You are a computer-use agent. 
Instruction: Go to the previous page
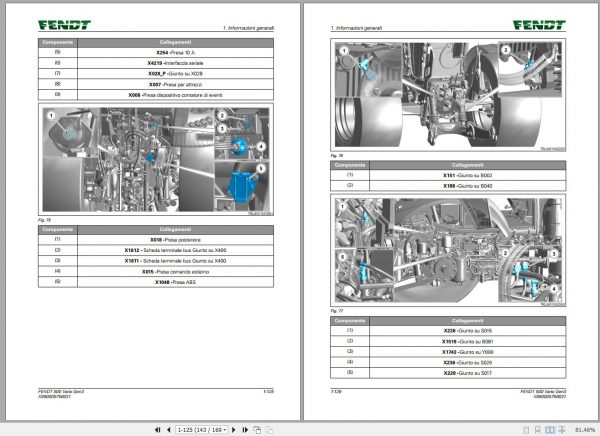pyautogui.click(x=168, y=430)
